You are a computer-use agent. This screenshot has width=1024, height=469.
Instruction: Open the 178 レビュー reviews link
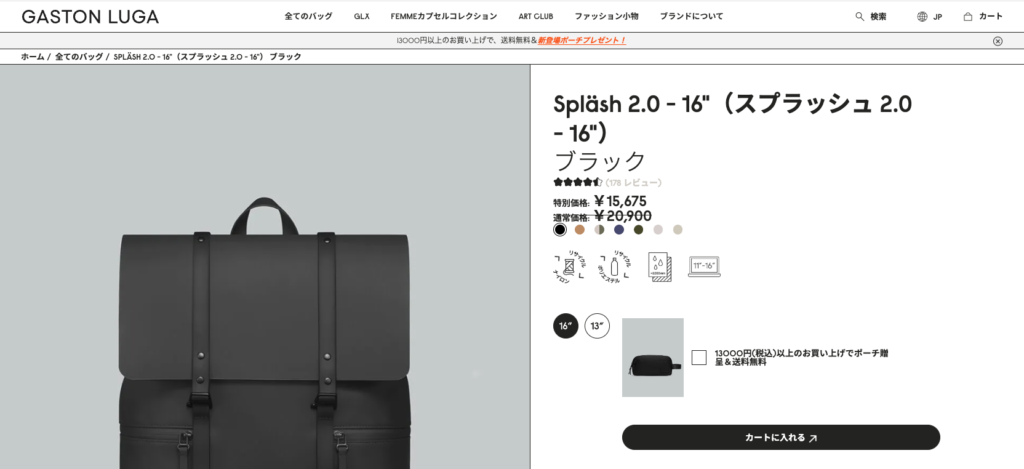[x=633, y=183]
